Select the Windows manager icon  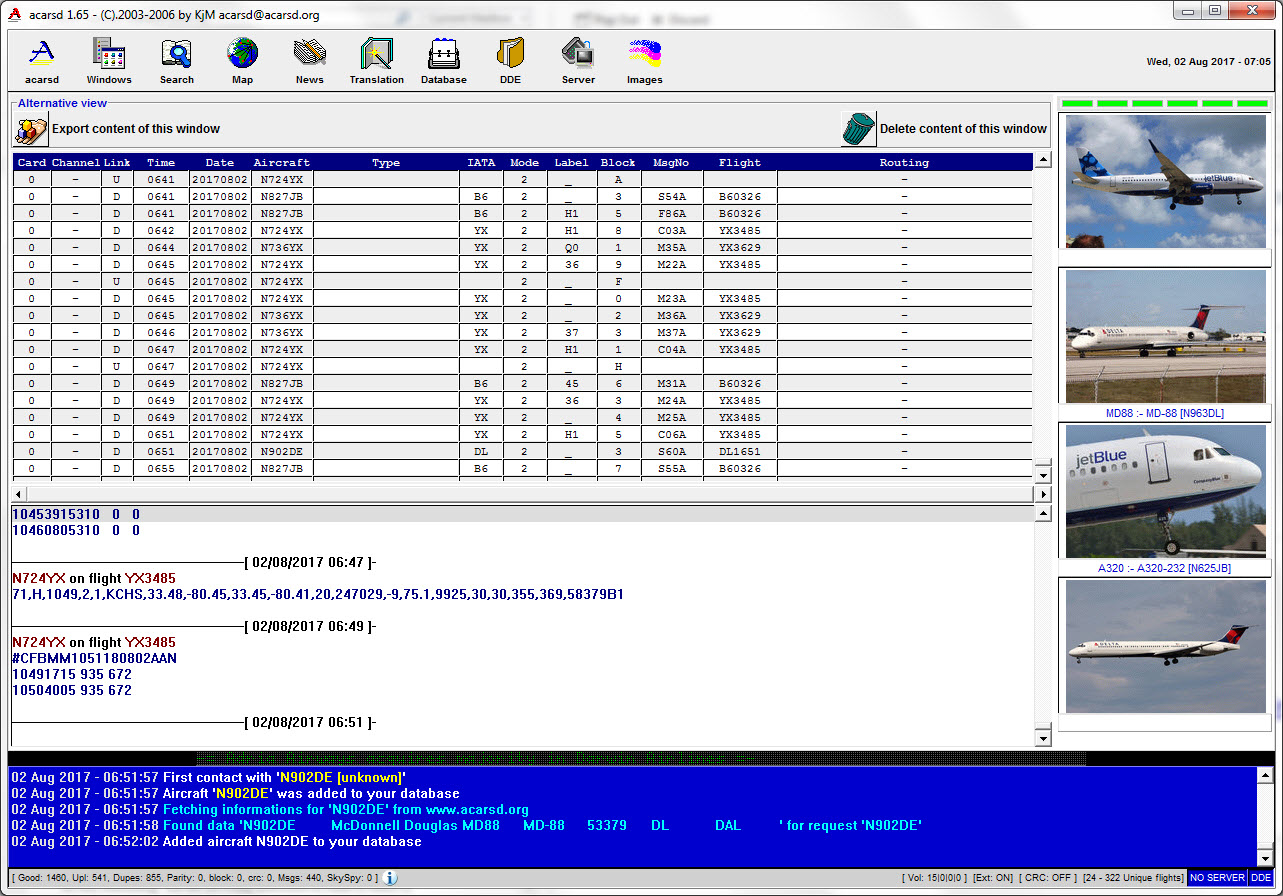tap(108, 60)
